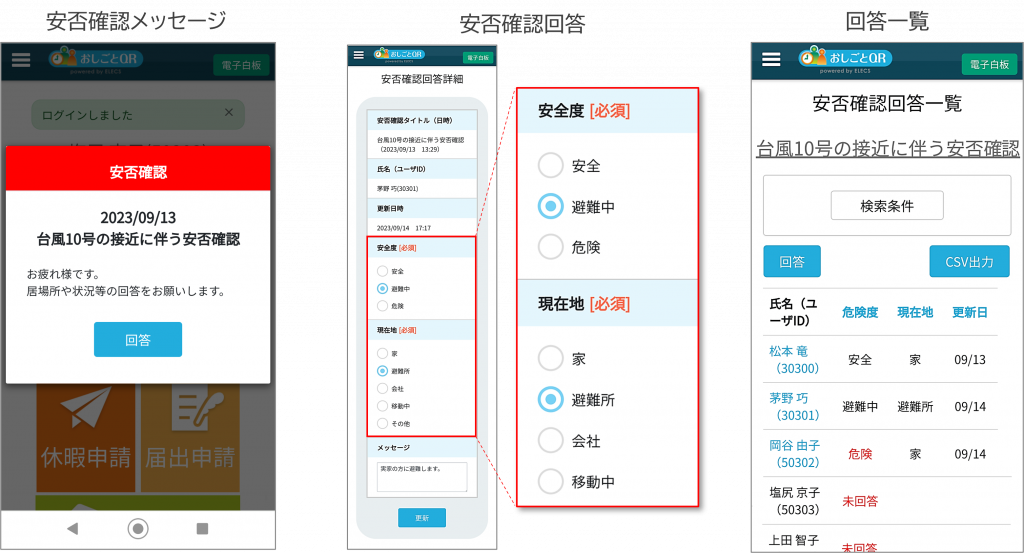Viewport: 1024px width, 553px height.
Task: Tap the 届出申請 document tile
Action: point(190,436)
